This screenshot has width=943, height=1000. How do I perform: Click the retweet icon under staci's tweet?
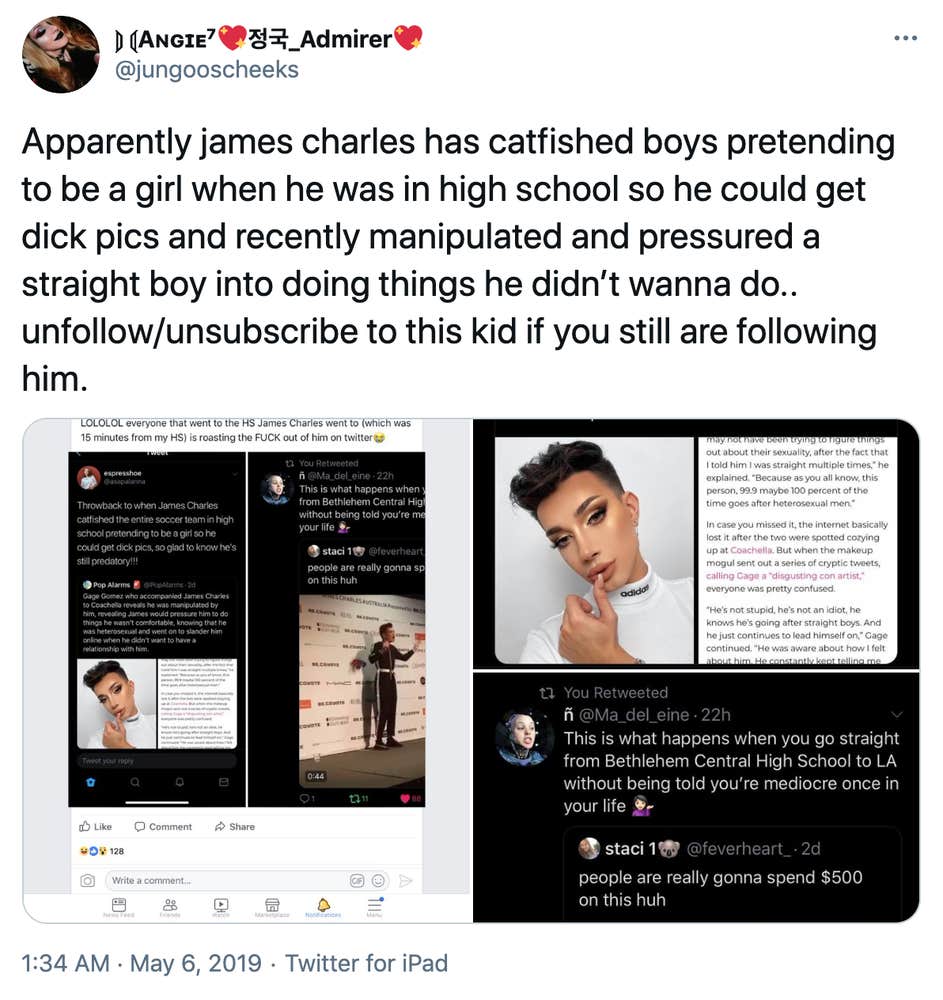click(356, 798)
